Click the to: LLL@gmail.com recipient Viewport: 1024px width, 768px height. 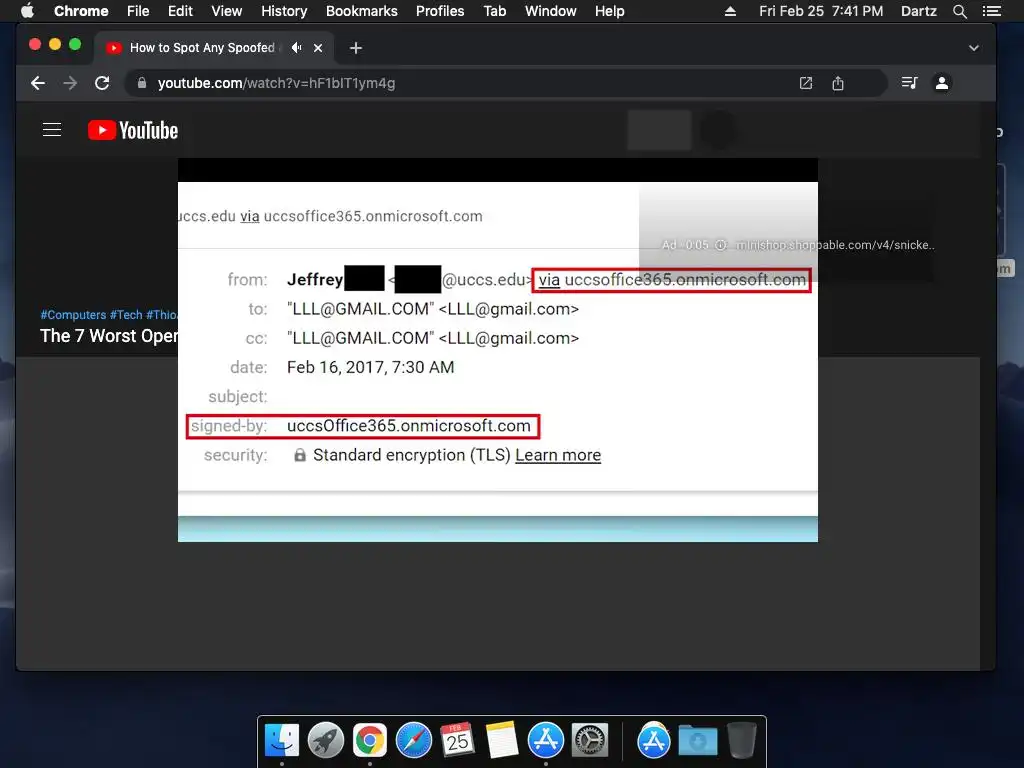[433, 309]
